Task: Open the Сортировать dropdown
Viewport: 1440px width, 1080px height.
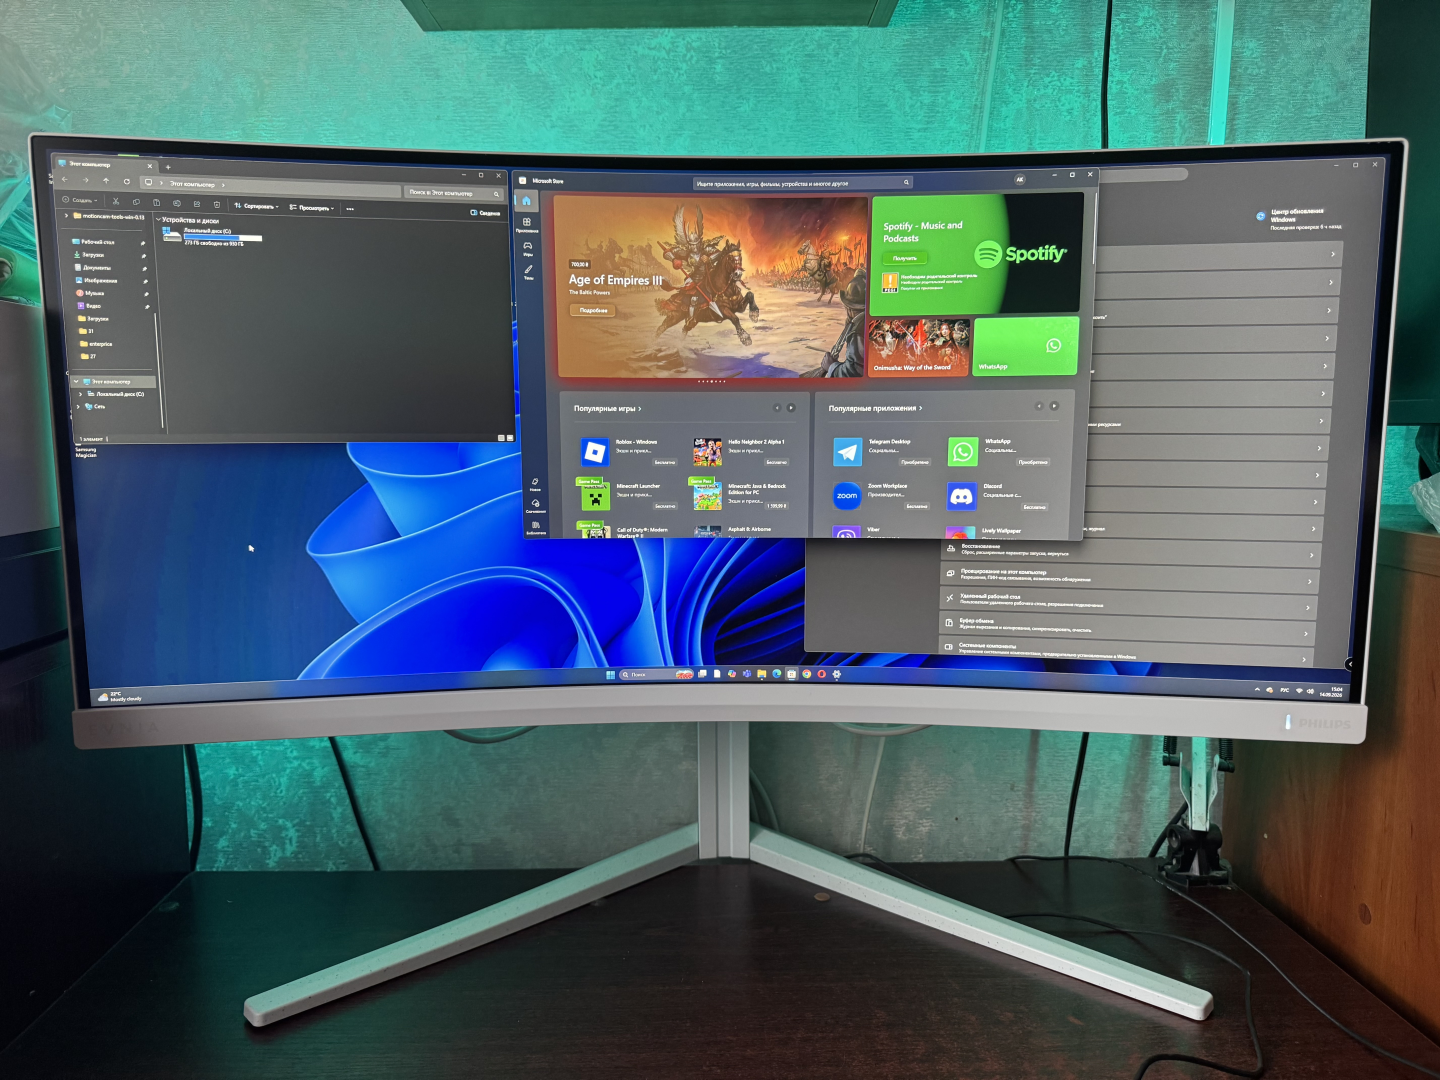Action: (x=256, y=206)
